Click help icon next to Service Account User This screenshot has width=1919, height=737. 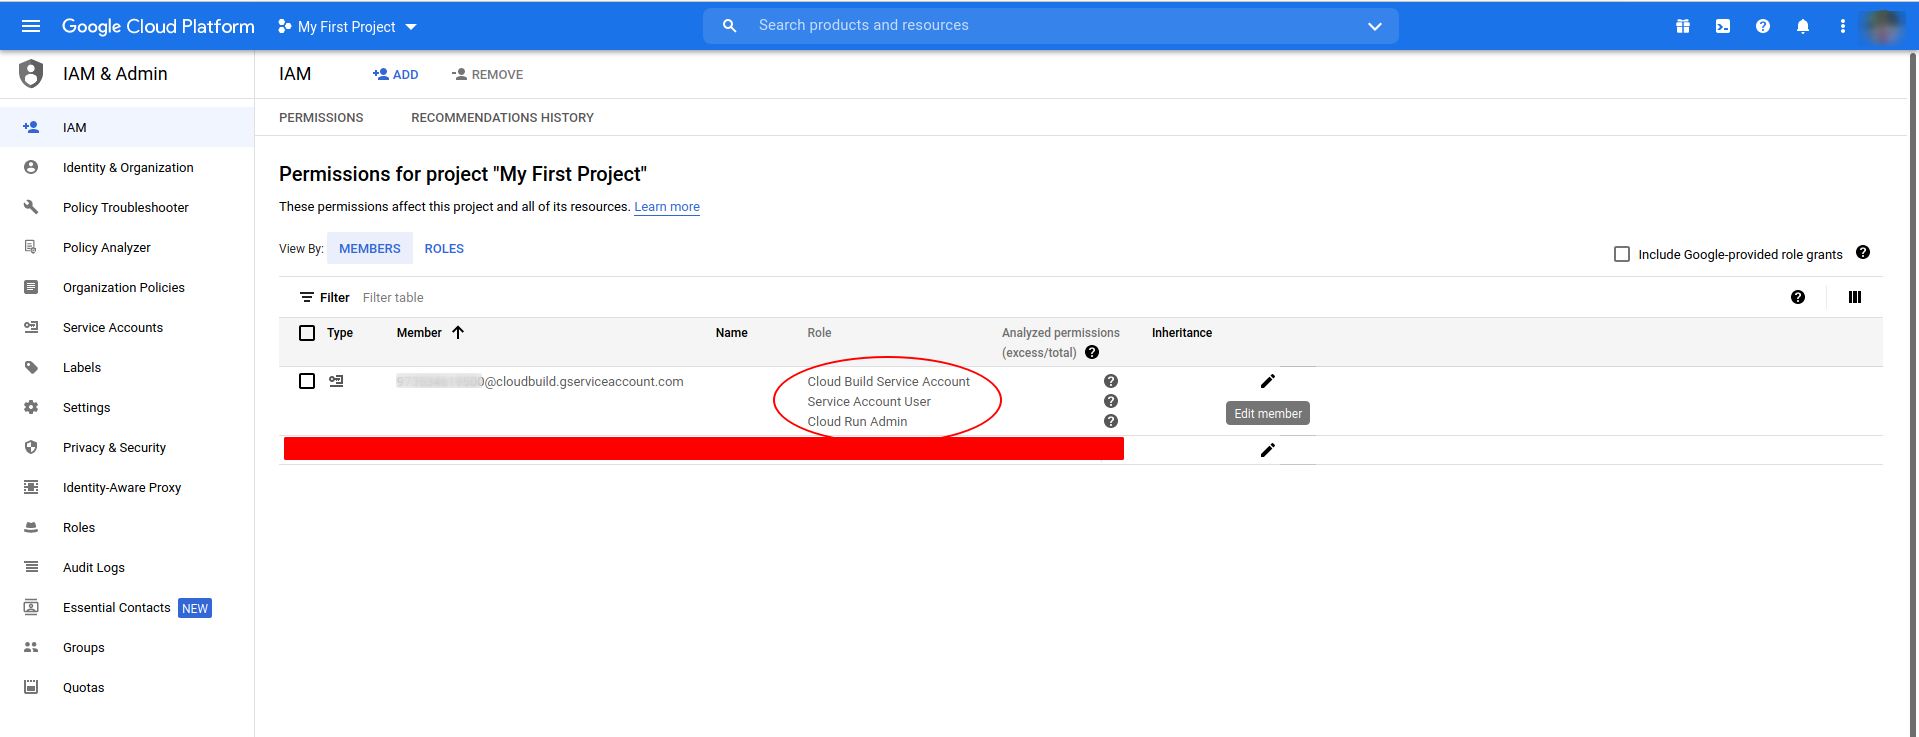point(1111,401)
